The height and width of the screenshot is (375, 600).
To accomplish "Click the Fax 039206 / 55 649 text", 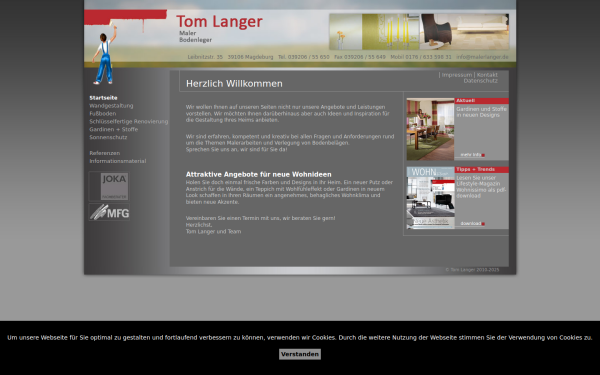I will click(x=360, y=57).
